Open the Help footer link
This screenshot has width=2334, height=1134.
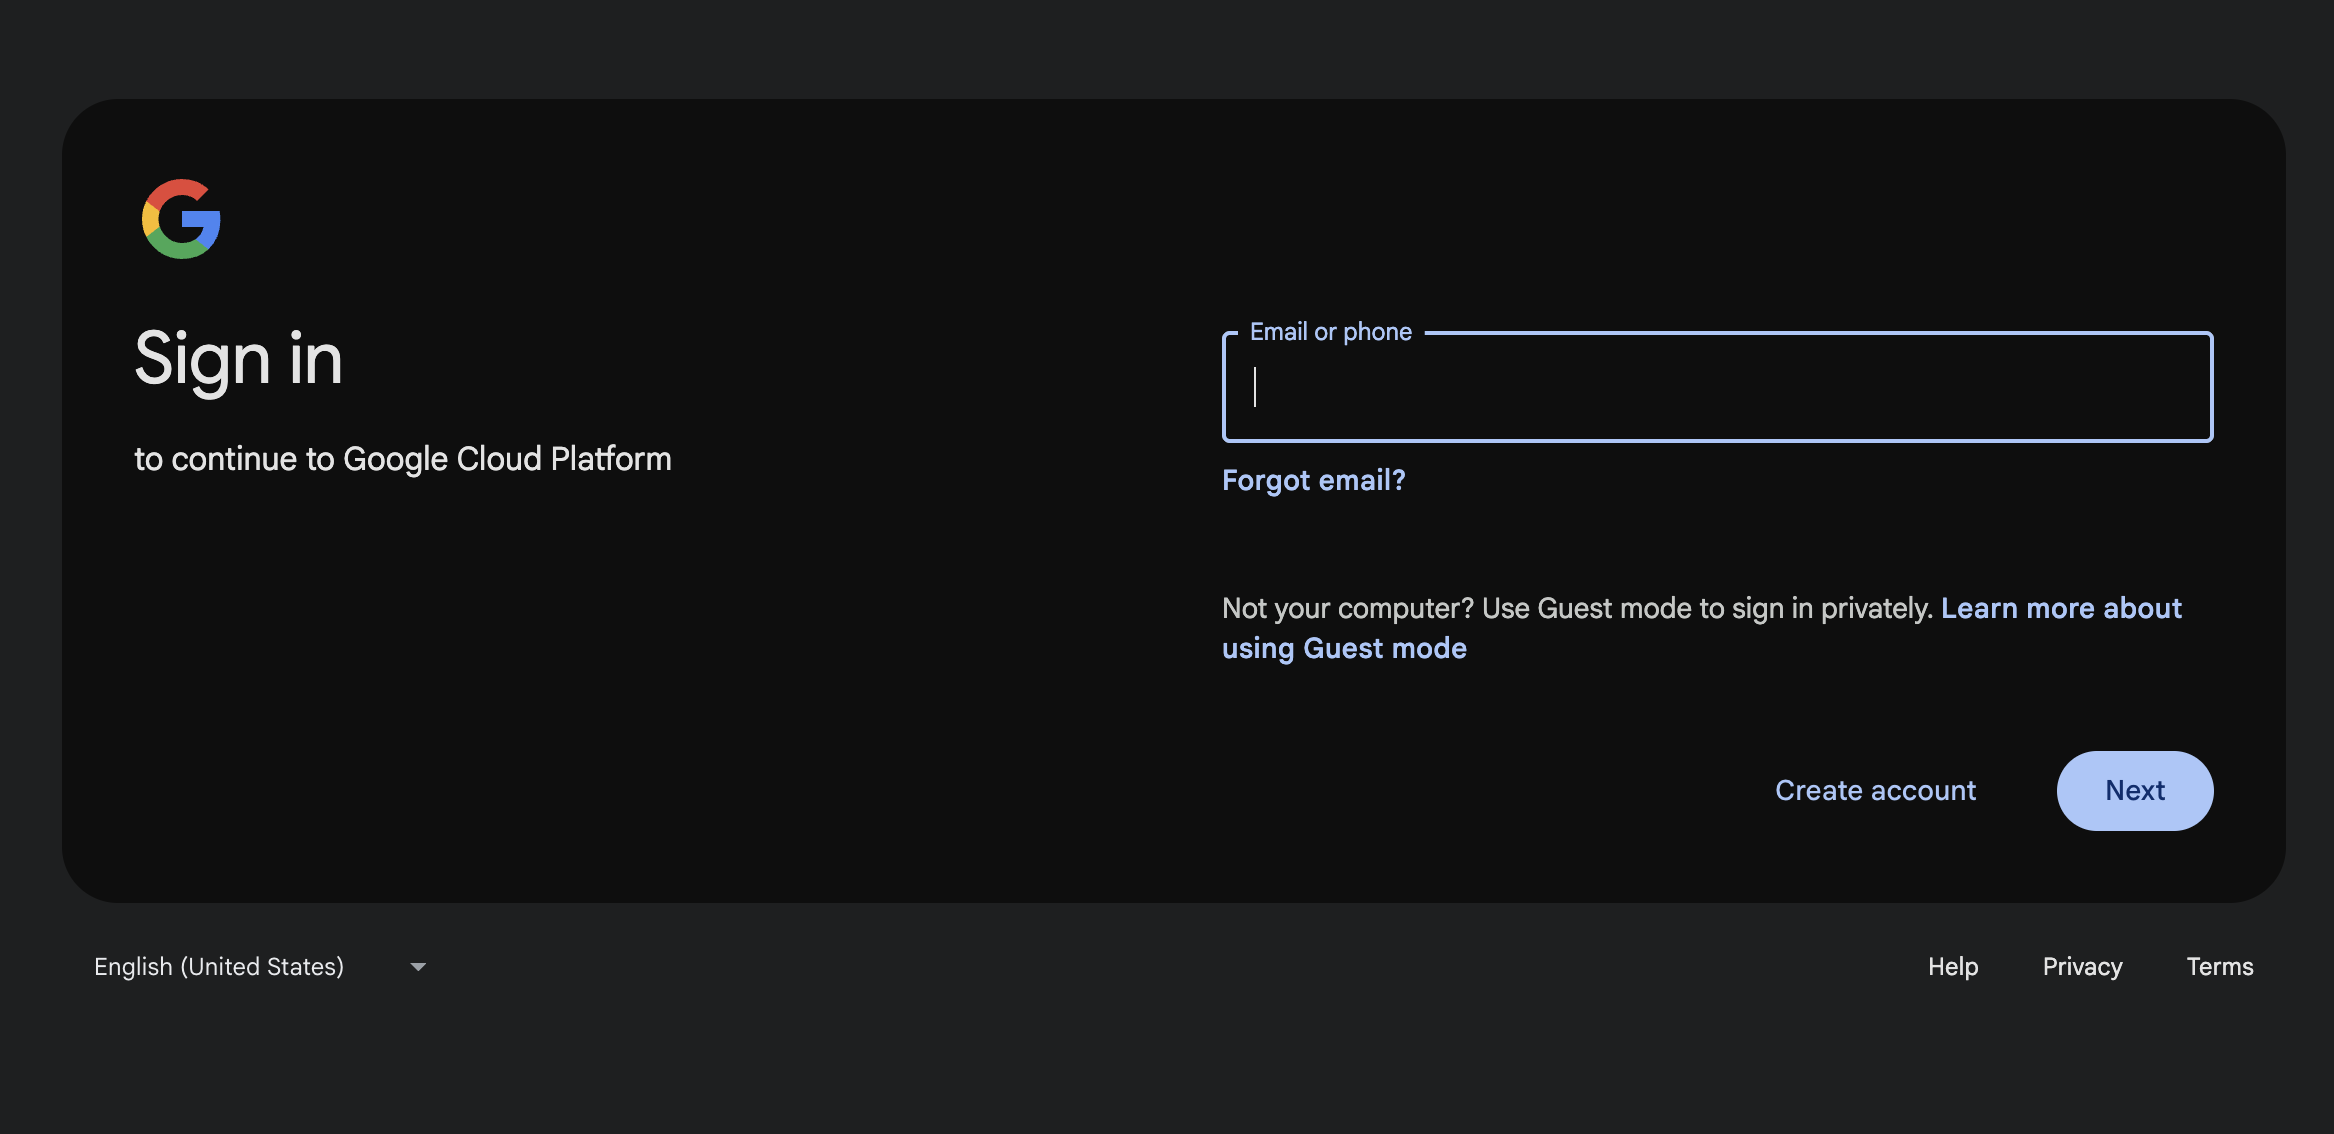point(1952,967)
